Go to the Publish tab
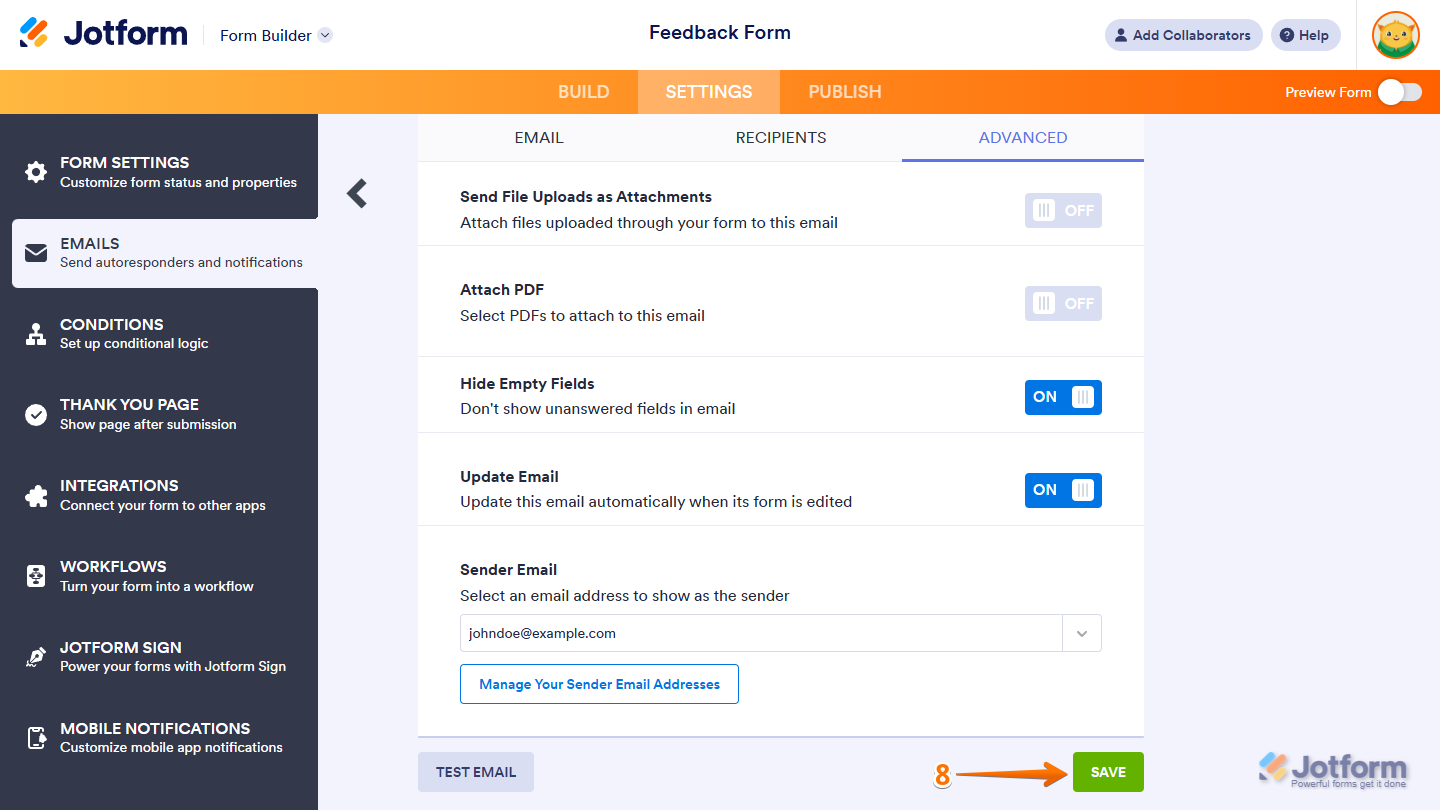This screenshot has height=810, width=1440. 845,92
